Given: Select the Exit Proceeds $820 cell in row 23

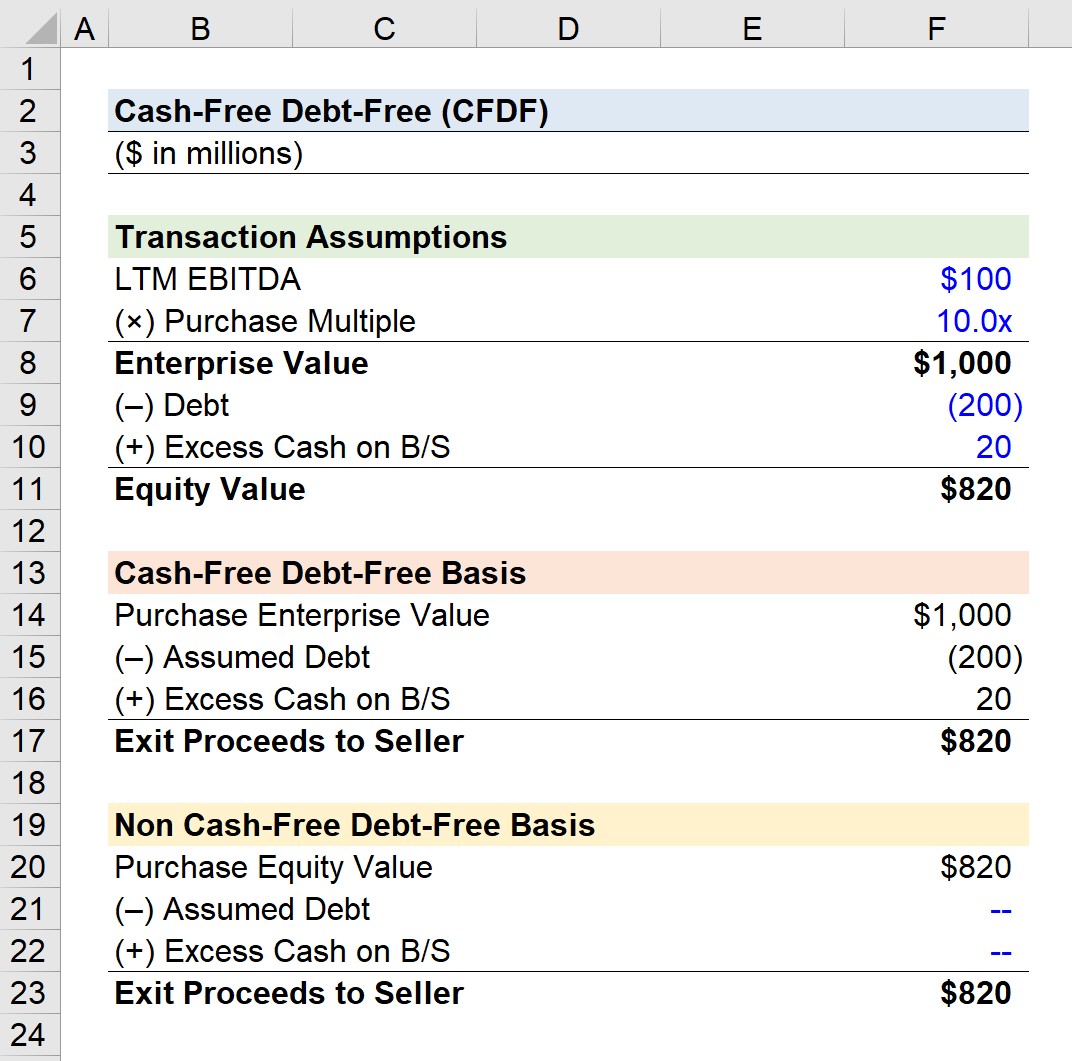Looking at the screenshot, I should pyautogui.click(x=936, y=993).
